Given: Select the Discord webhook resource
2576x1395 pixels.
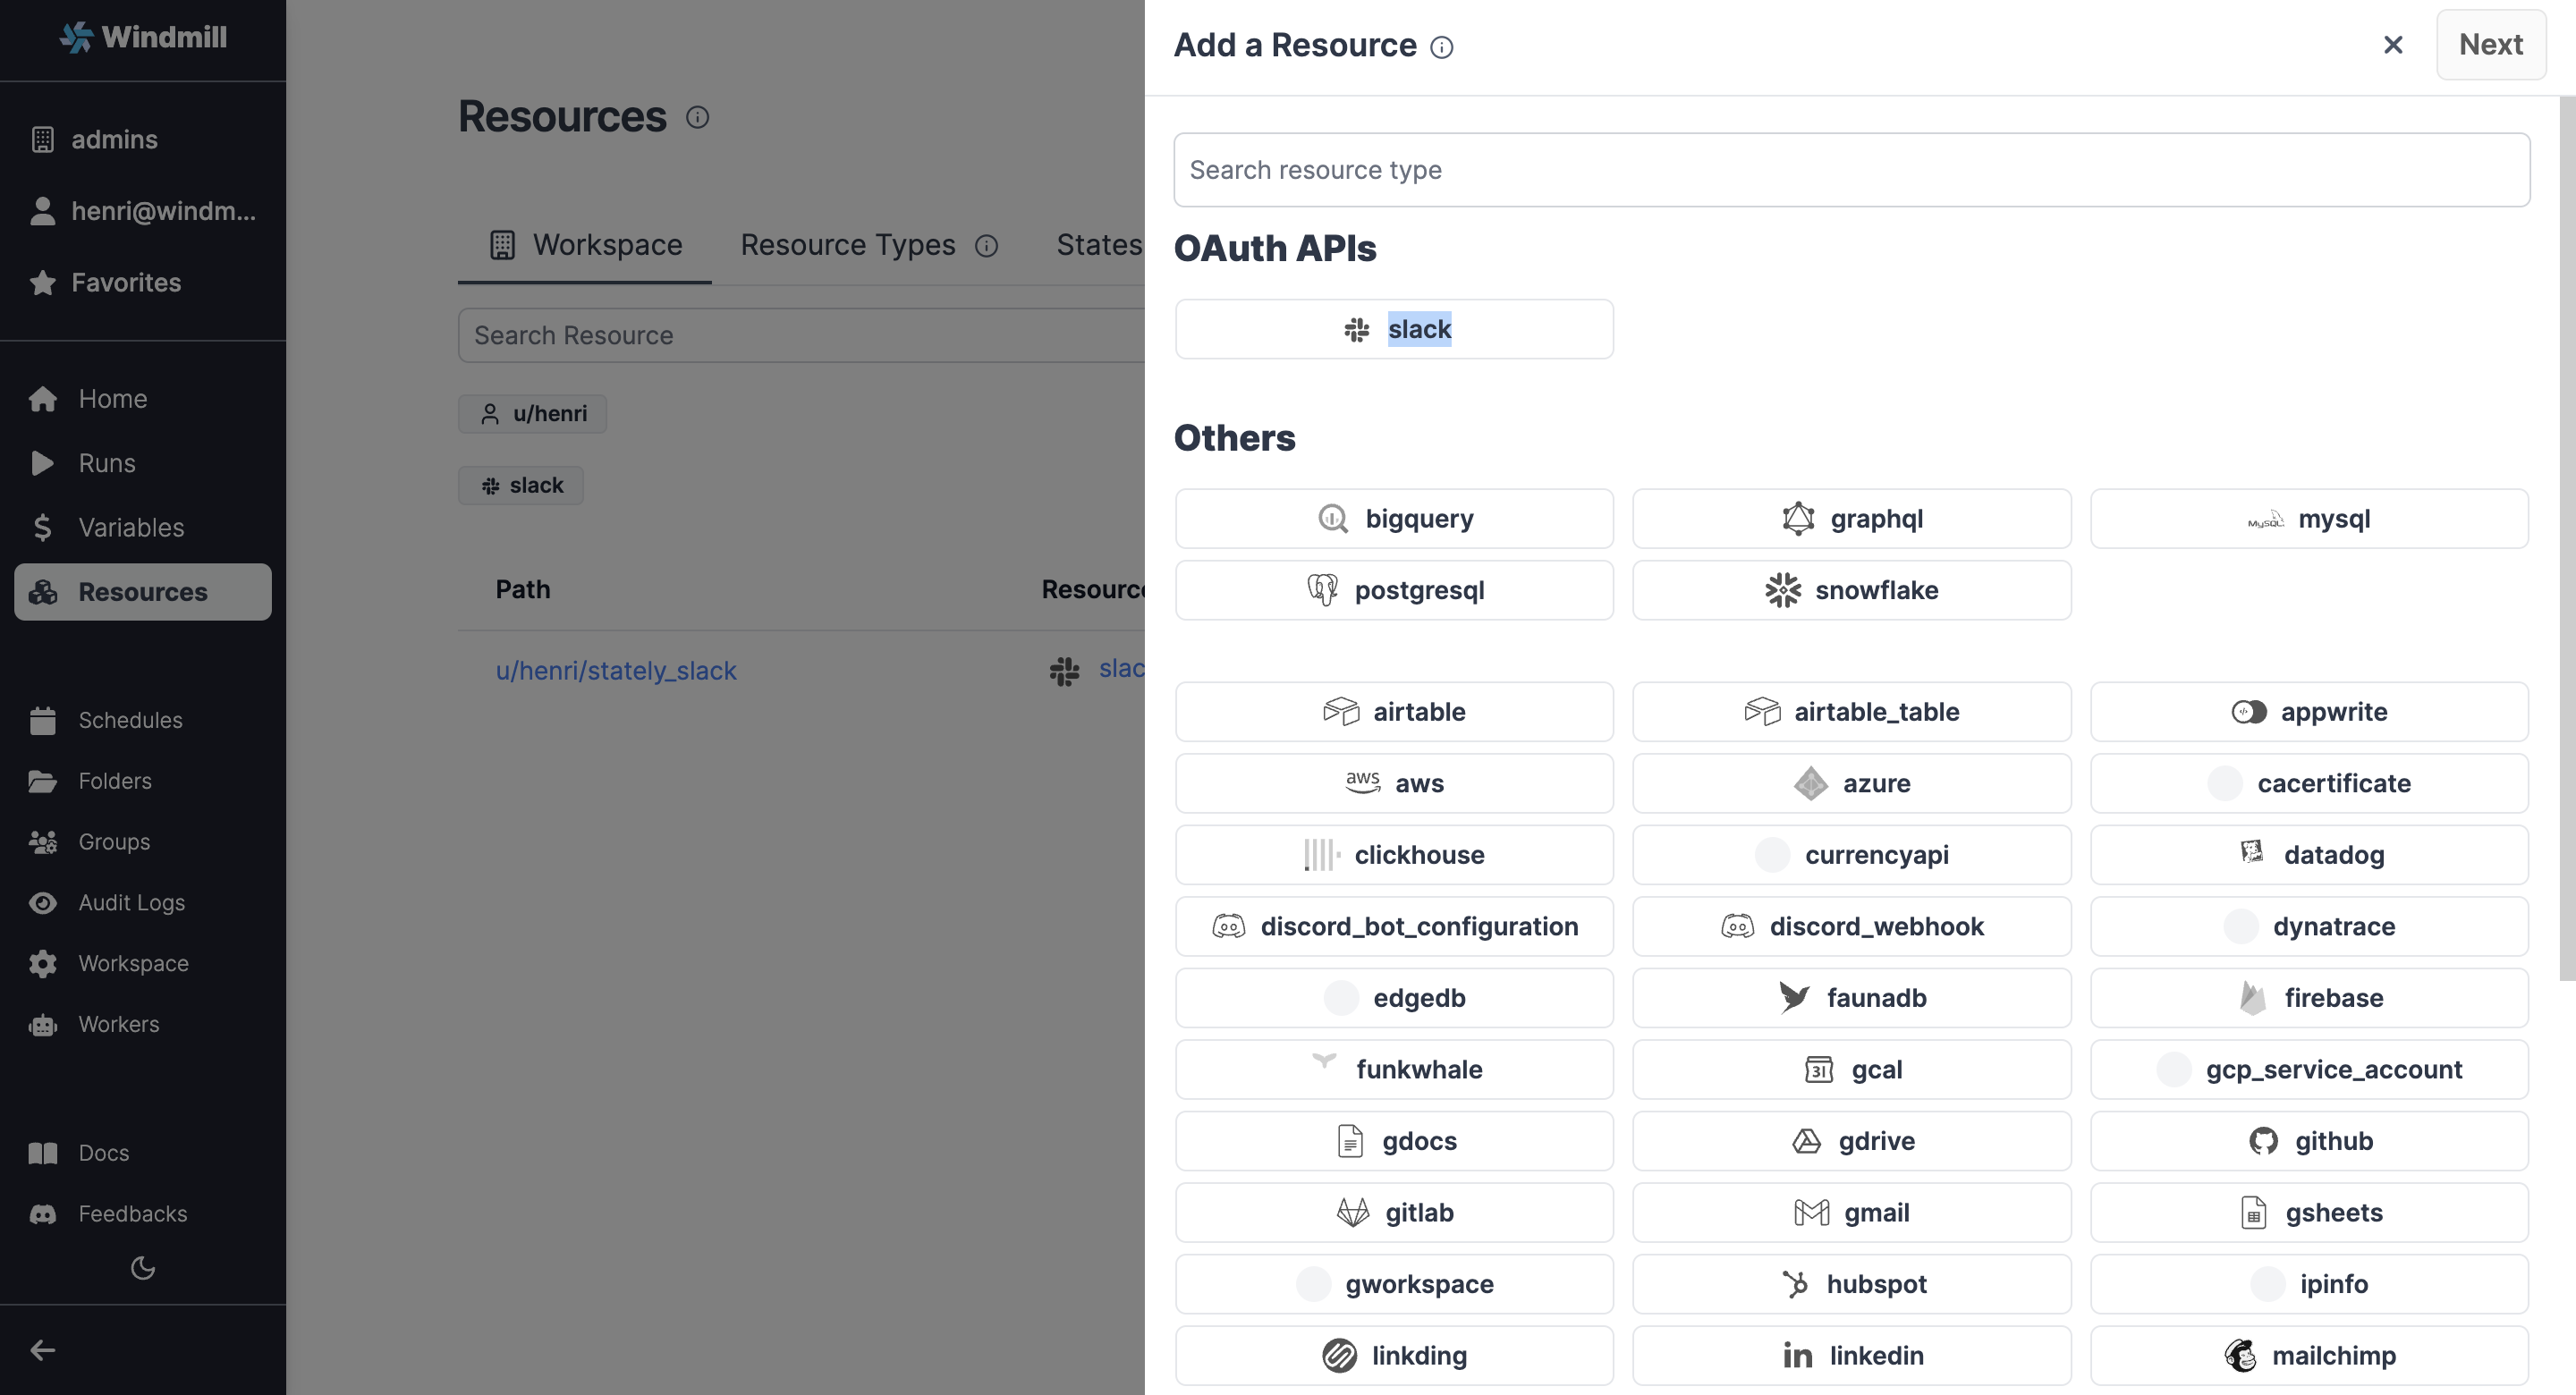Looking at the screenshot, I should (1851, 926).
